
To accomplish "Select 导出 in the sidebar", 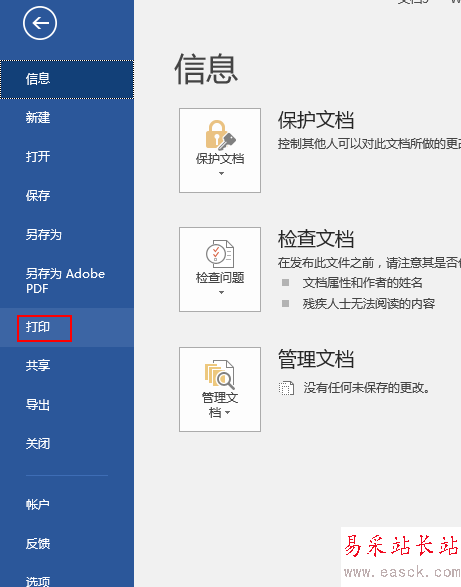I will click(x=67, y=405).
